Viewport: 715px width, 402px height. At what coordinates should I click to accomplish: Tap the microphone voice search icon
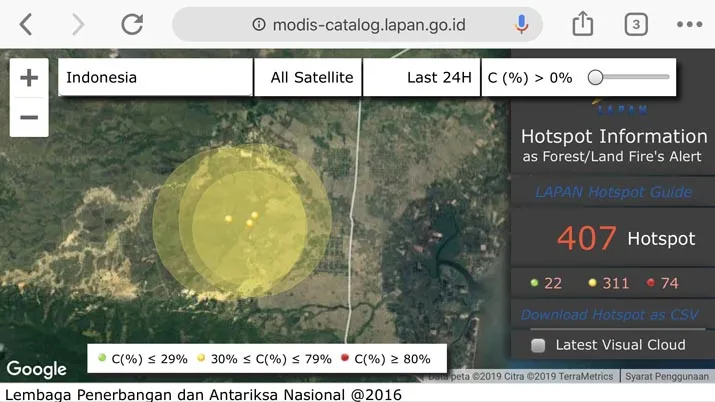click(x=521, y=24)
